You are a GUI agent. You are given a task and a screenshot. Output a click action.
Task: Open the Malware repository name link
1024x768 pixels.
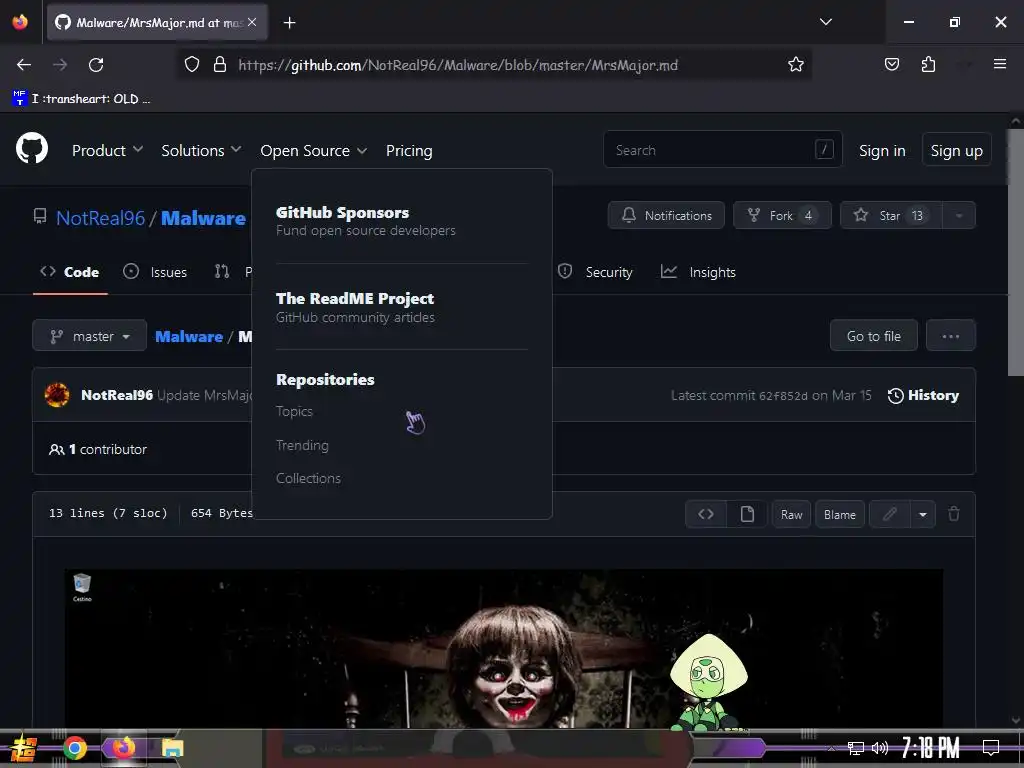point(203,218)
